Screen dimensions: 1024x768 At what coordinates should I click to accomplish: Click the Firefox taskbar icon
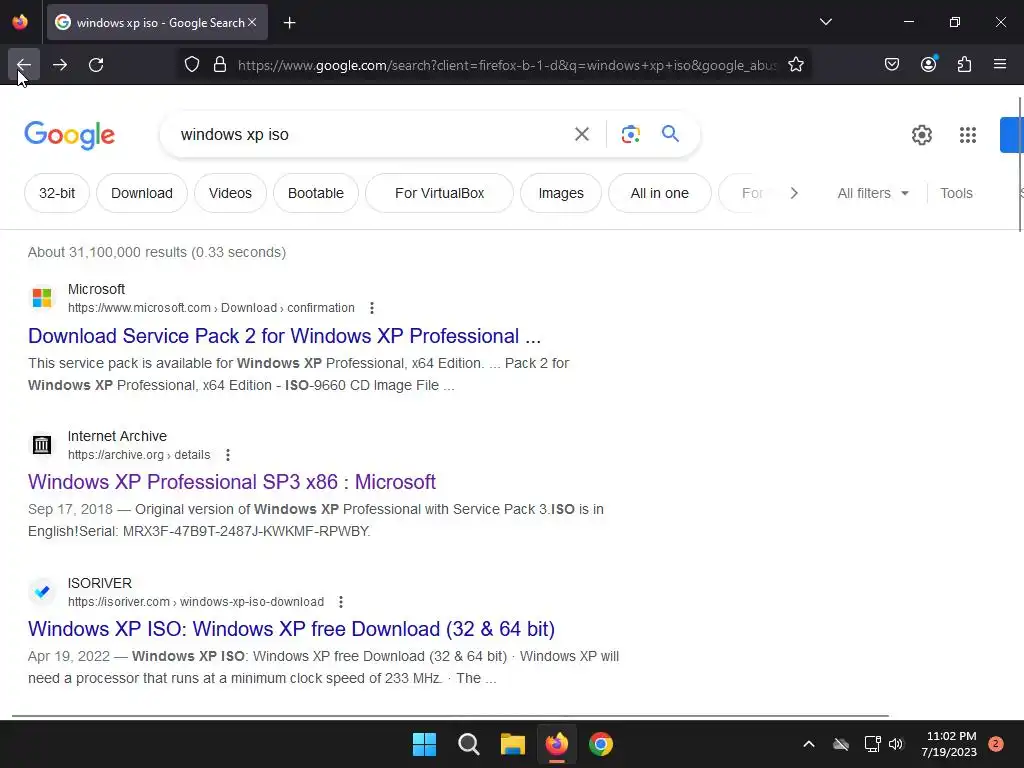pos(557,744)
